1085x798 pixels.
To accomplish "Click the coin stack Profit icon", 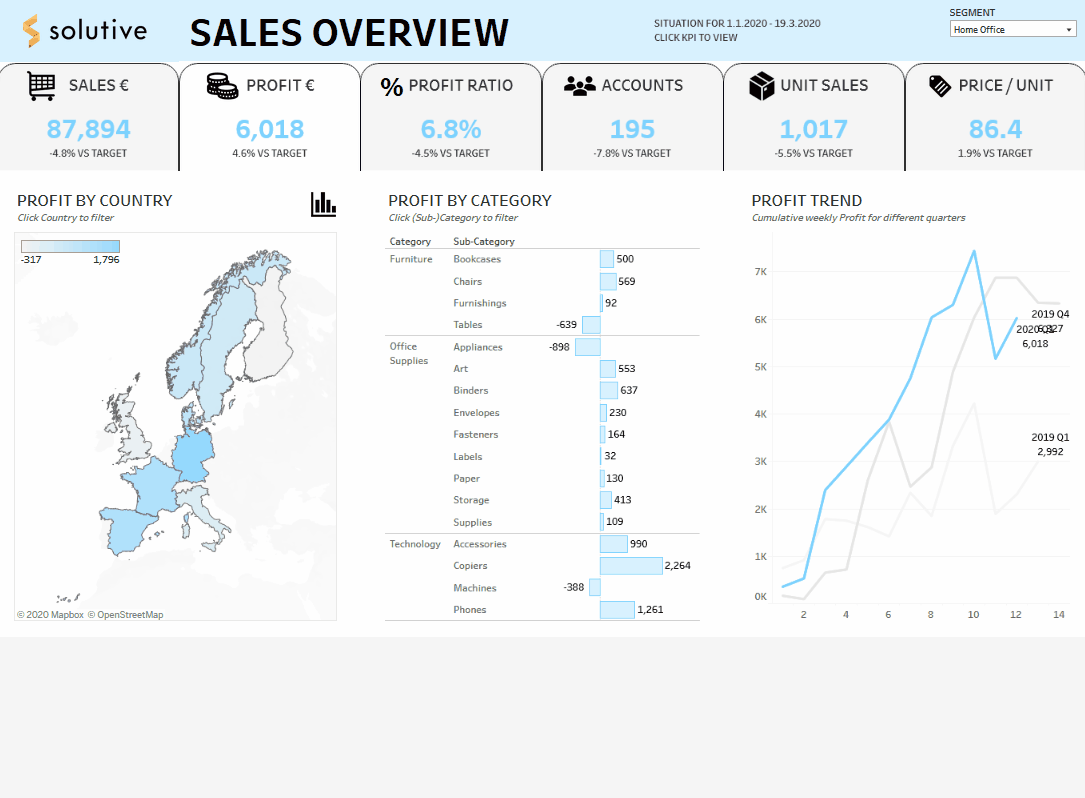I will coord(222,85).
